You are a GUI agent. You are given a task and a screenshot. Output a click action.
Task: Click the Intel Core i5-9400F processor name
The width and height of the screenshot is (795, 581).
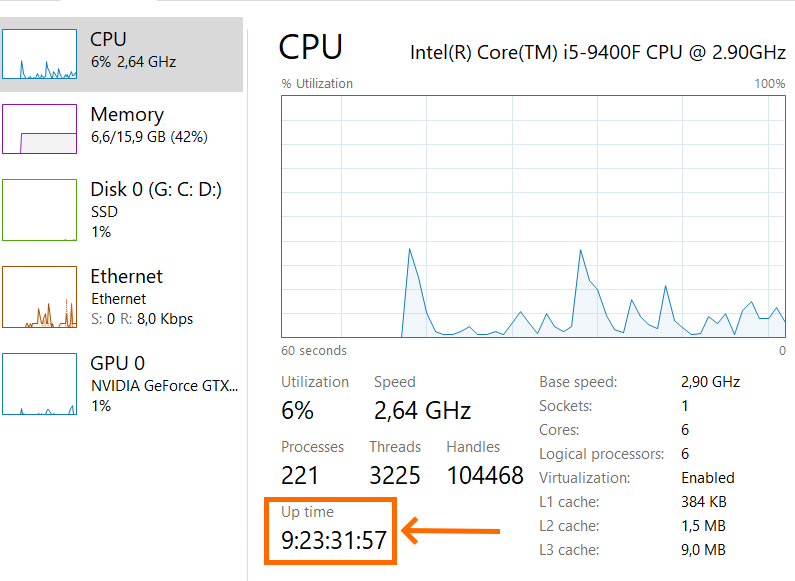[x=598, y=52]
